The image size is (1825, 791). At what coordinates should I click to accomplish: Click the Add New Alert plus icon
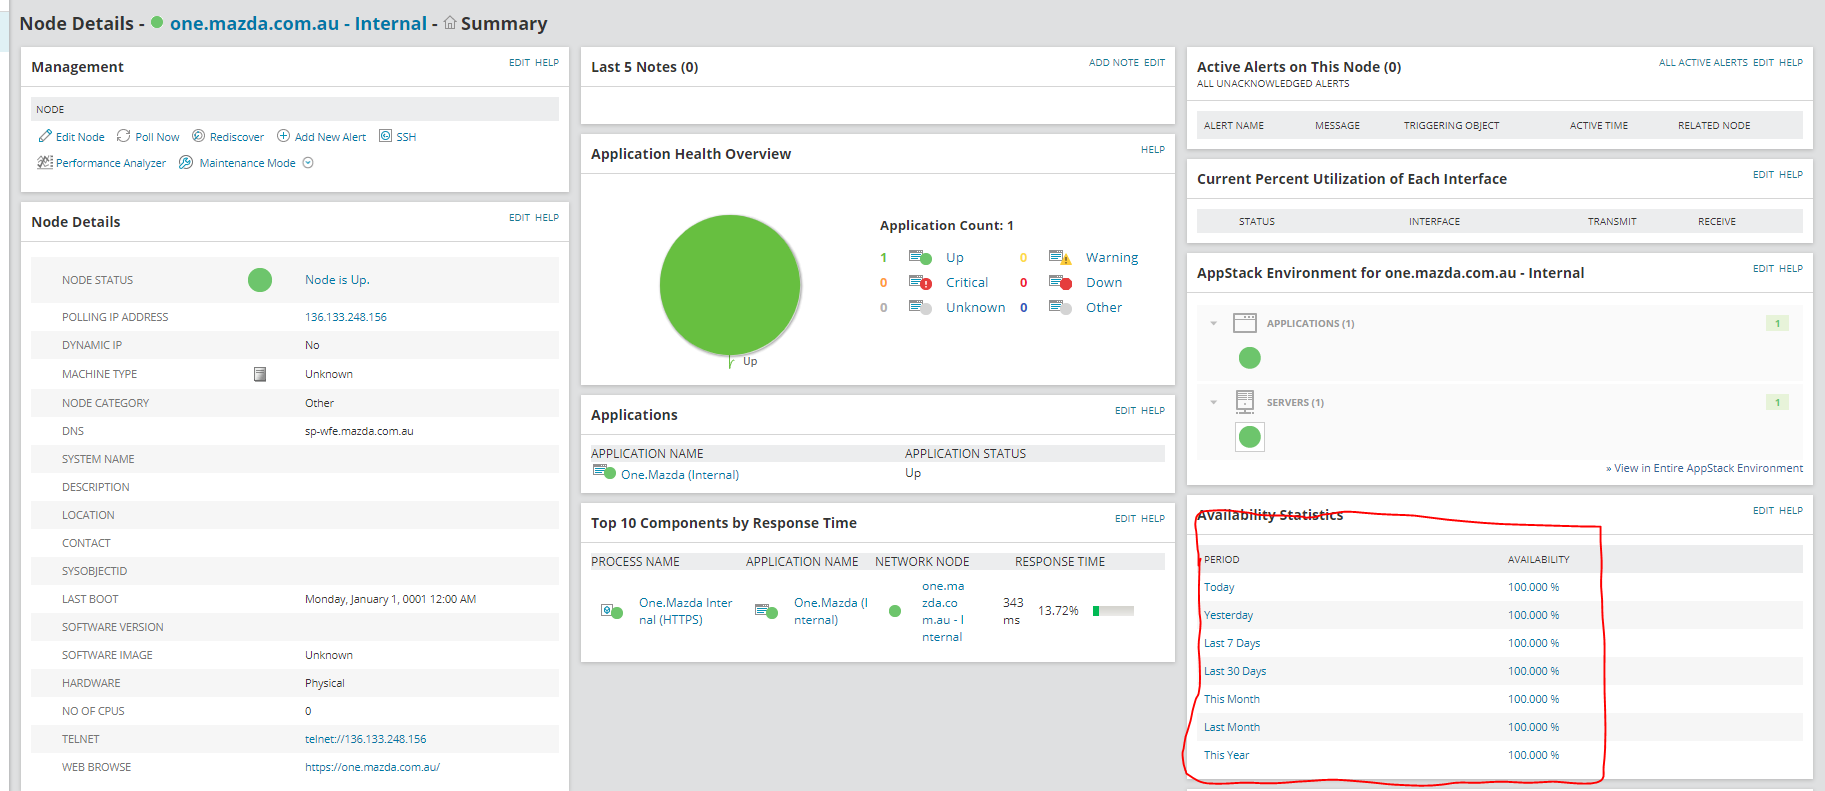point(283,136)
